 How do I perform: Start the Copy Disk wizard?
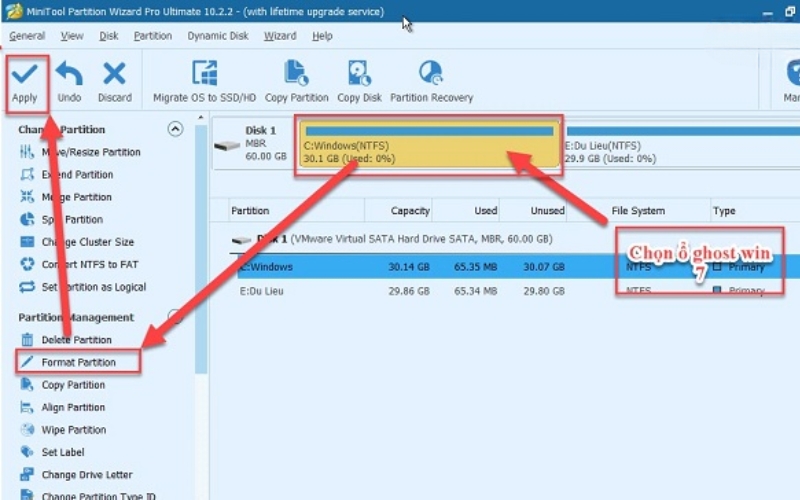click(359, 80)
